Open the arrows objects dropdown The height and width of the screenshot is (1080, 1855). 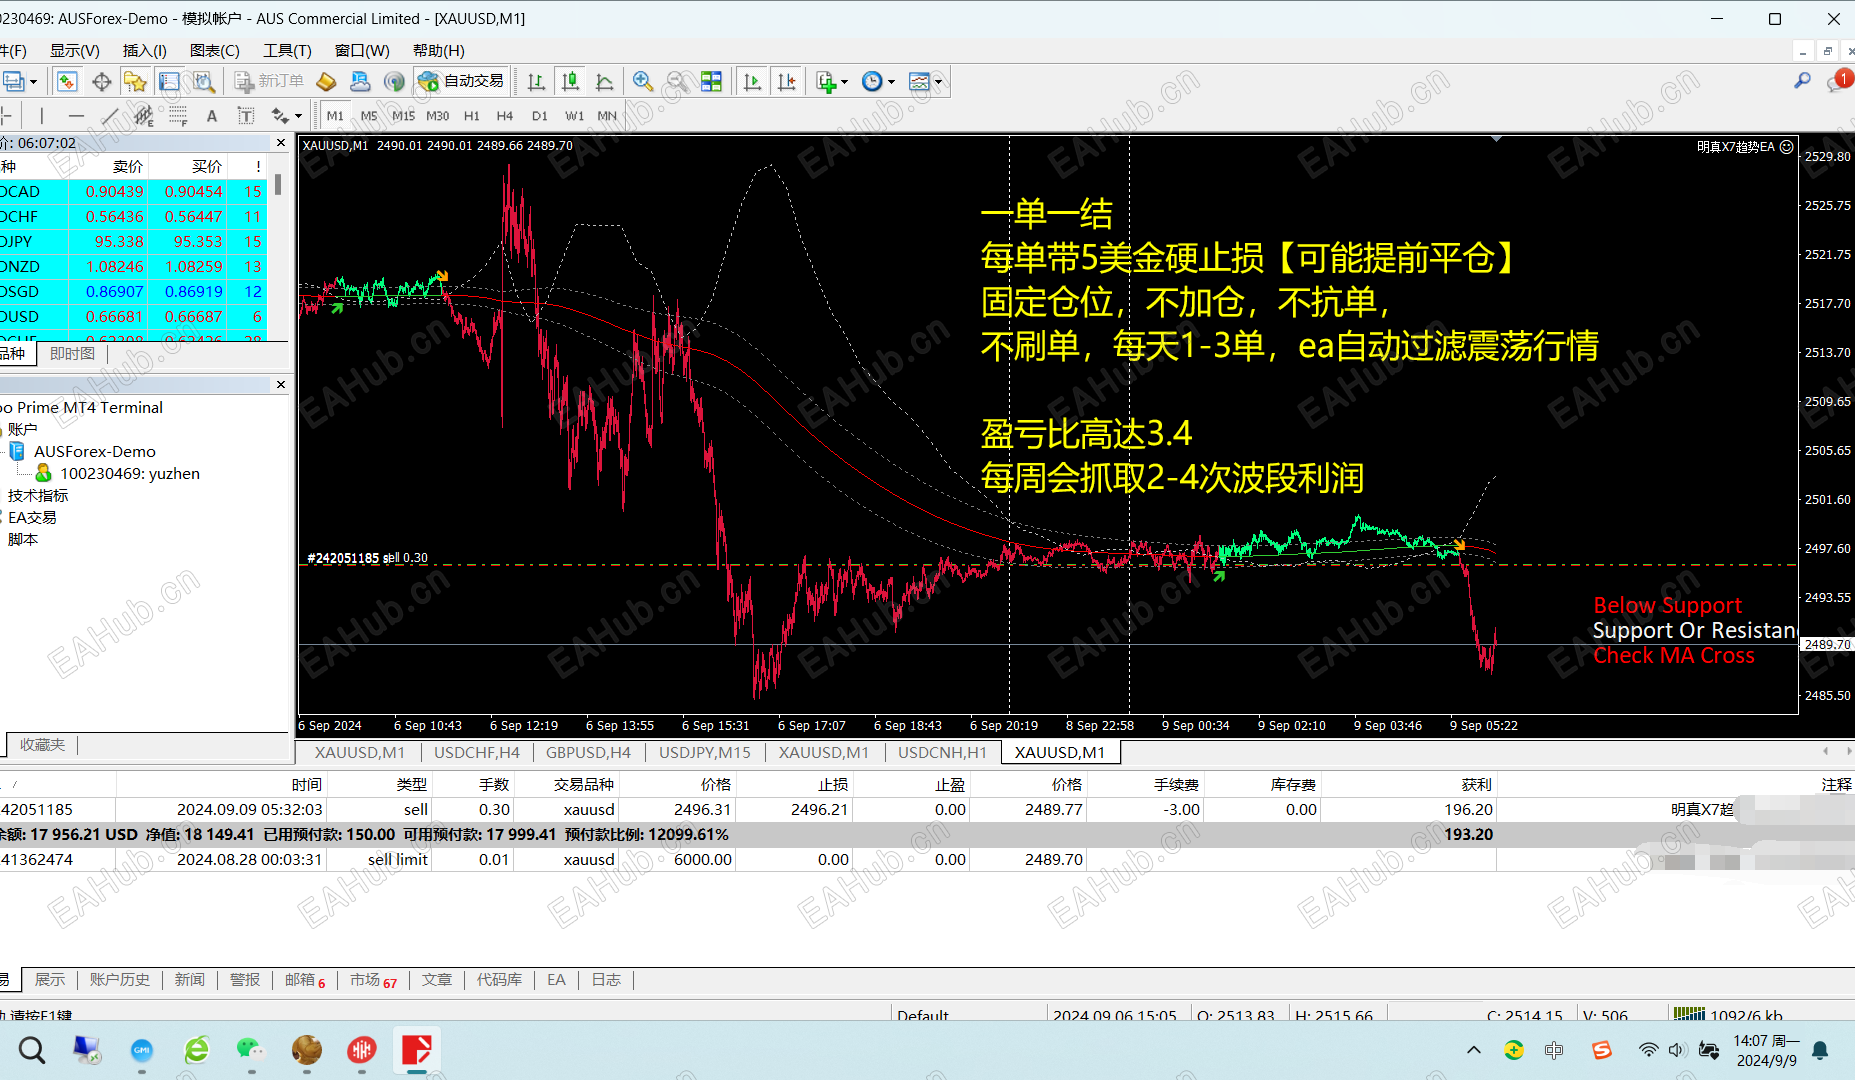(x=286, y=116)
